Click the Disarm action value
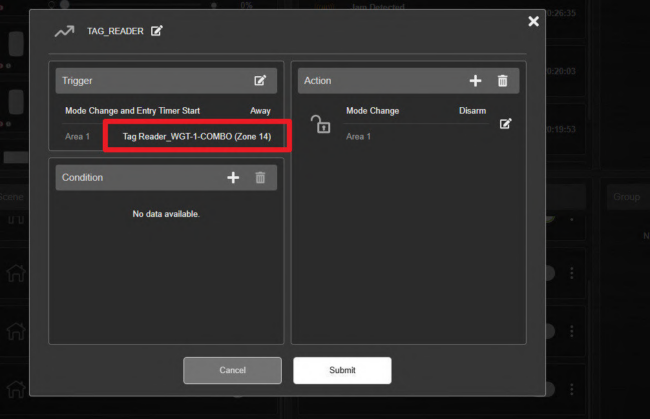The height and width of the screenshot is (419, 650). 473,111
